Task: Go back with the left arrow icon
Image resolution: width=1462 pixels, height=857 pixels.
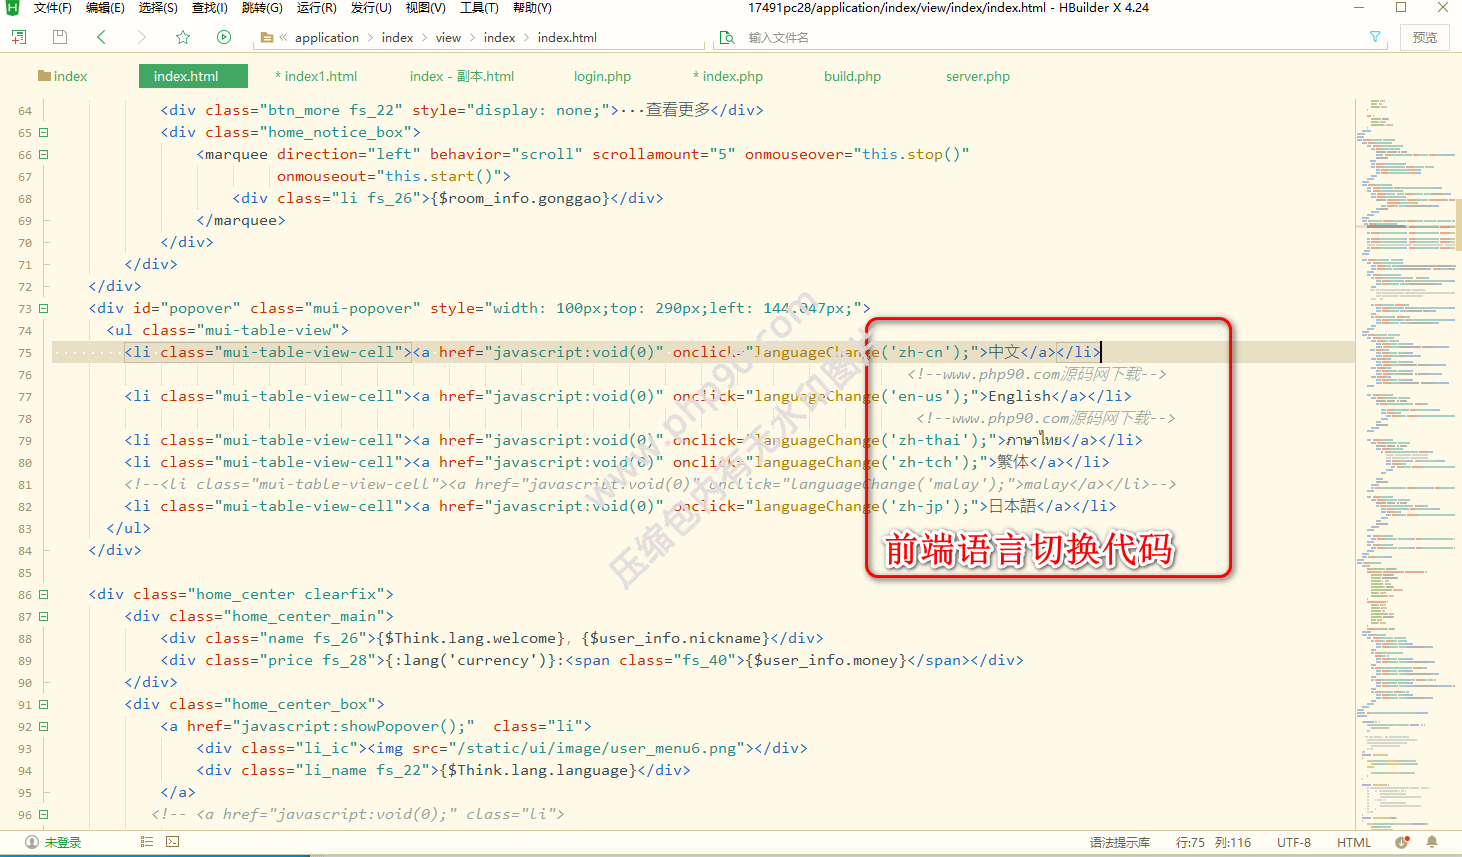Action: (101, 37)
